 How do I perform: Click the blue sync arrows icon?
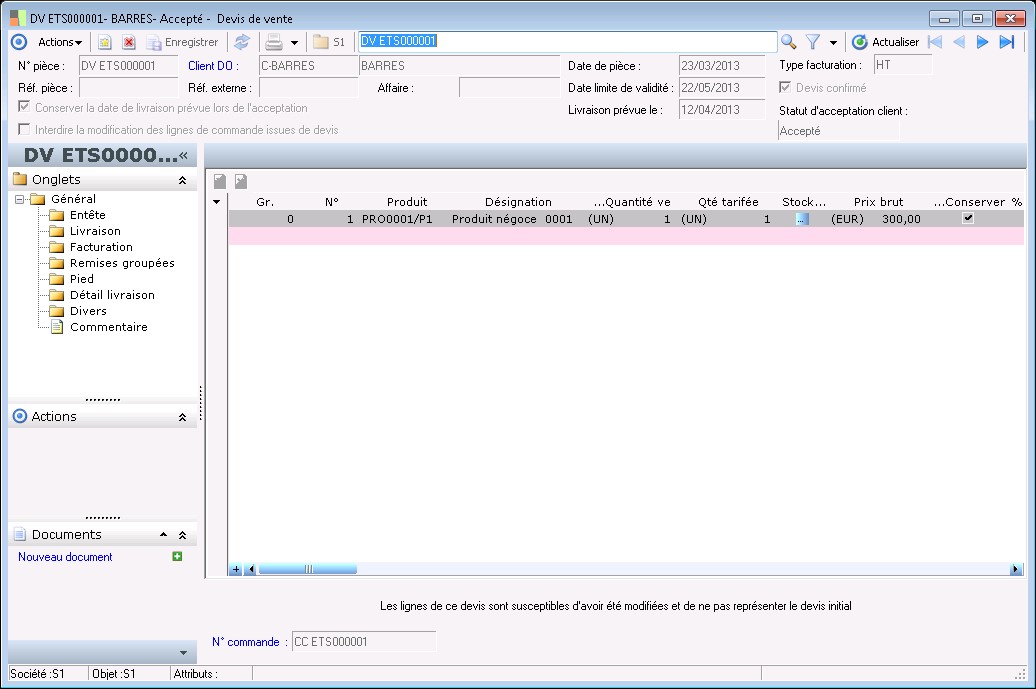click(242, 42)
